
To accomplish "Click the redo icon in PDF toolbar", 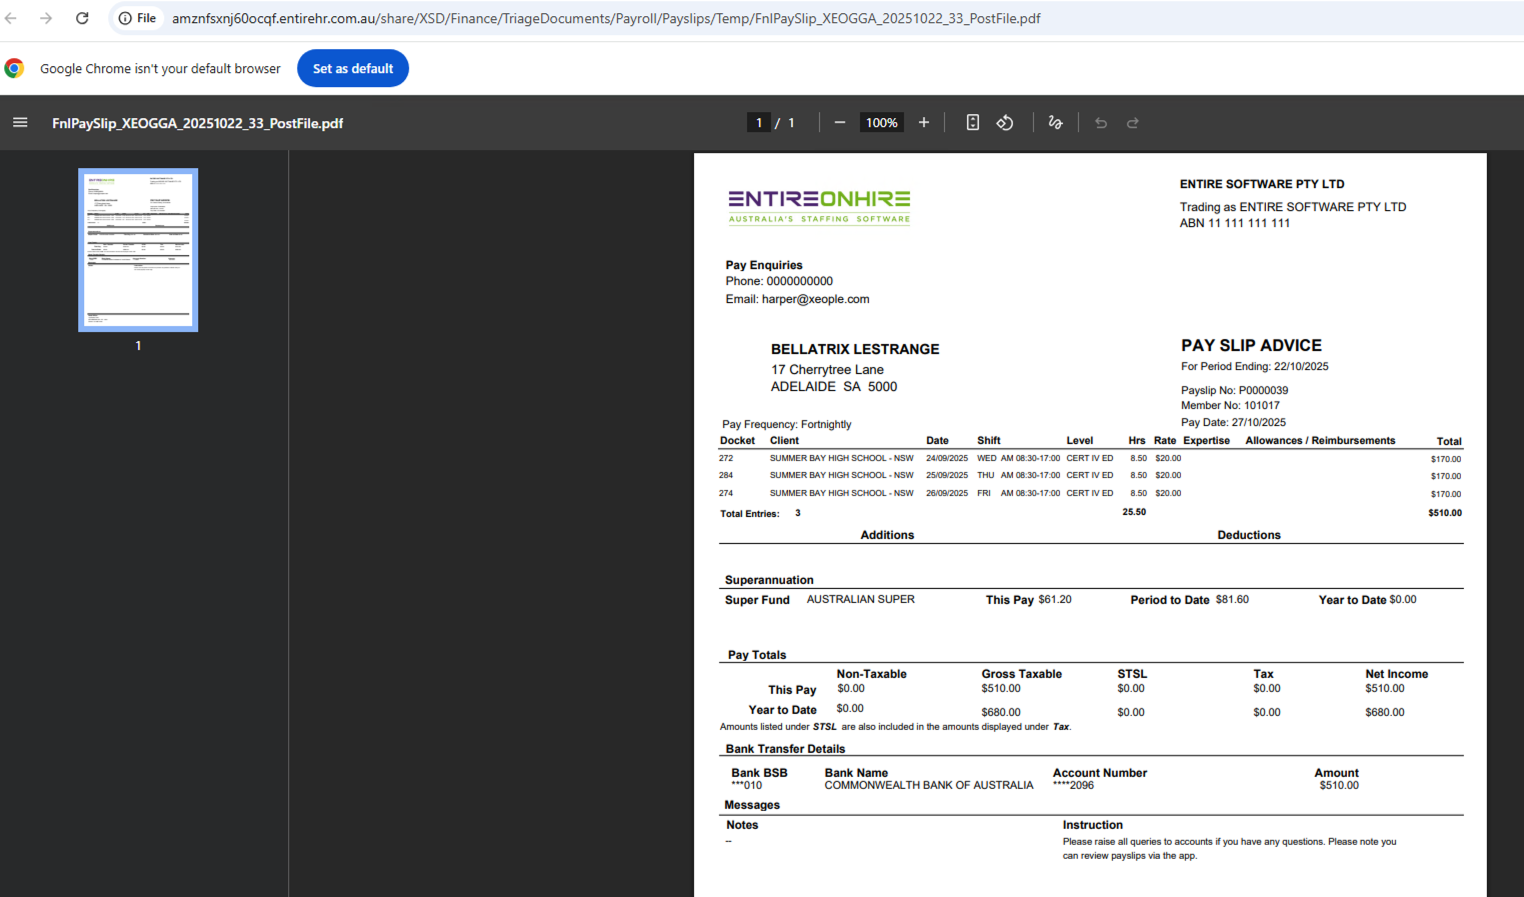I will 1133,123.
